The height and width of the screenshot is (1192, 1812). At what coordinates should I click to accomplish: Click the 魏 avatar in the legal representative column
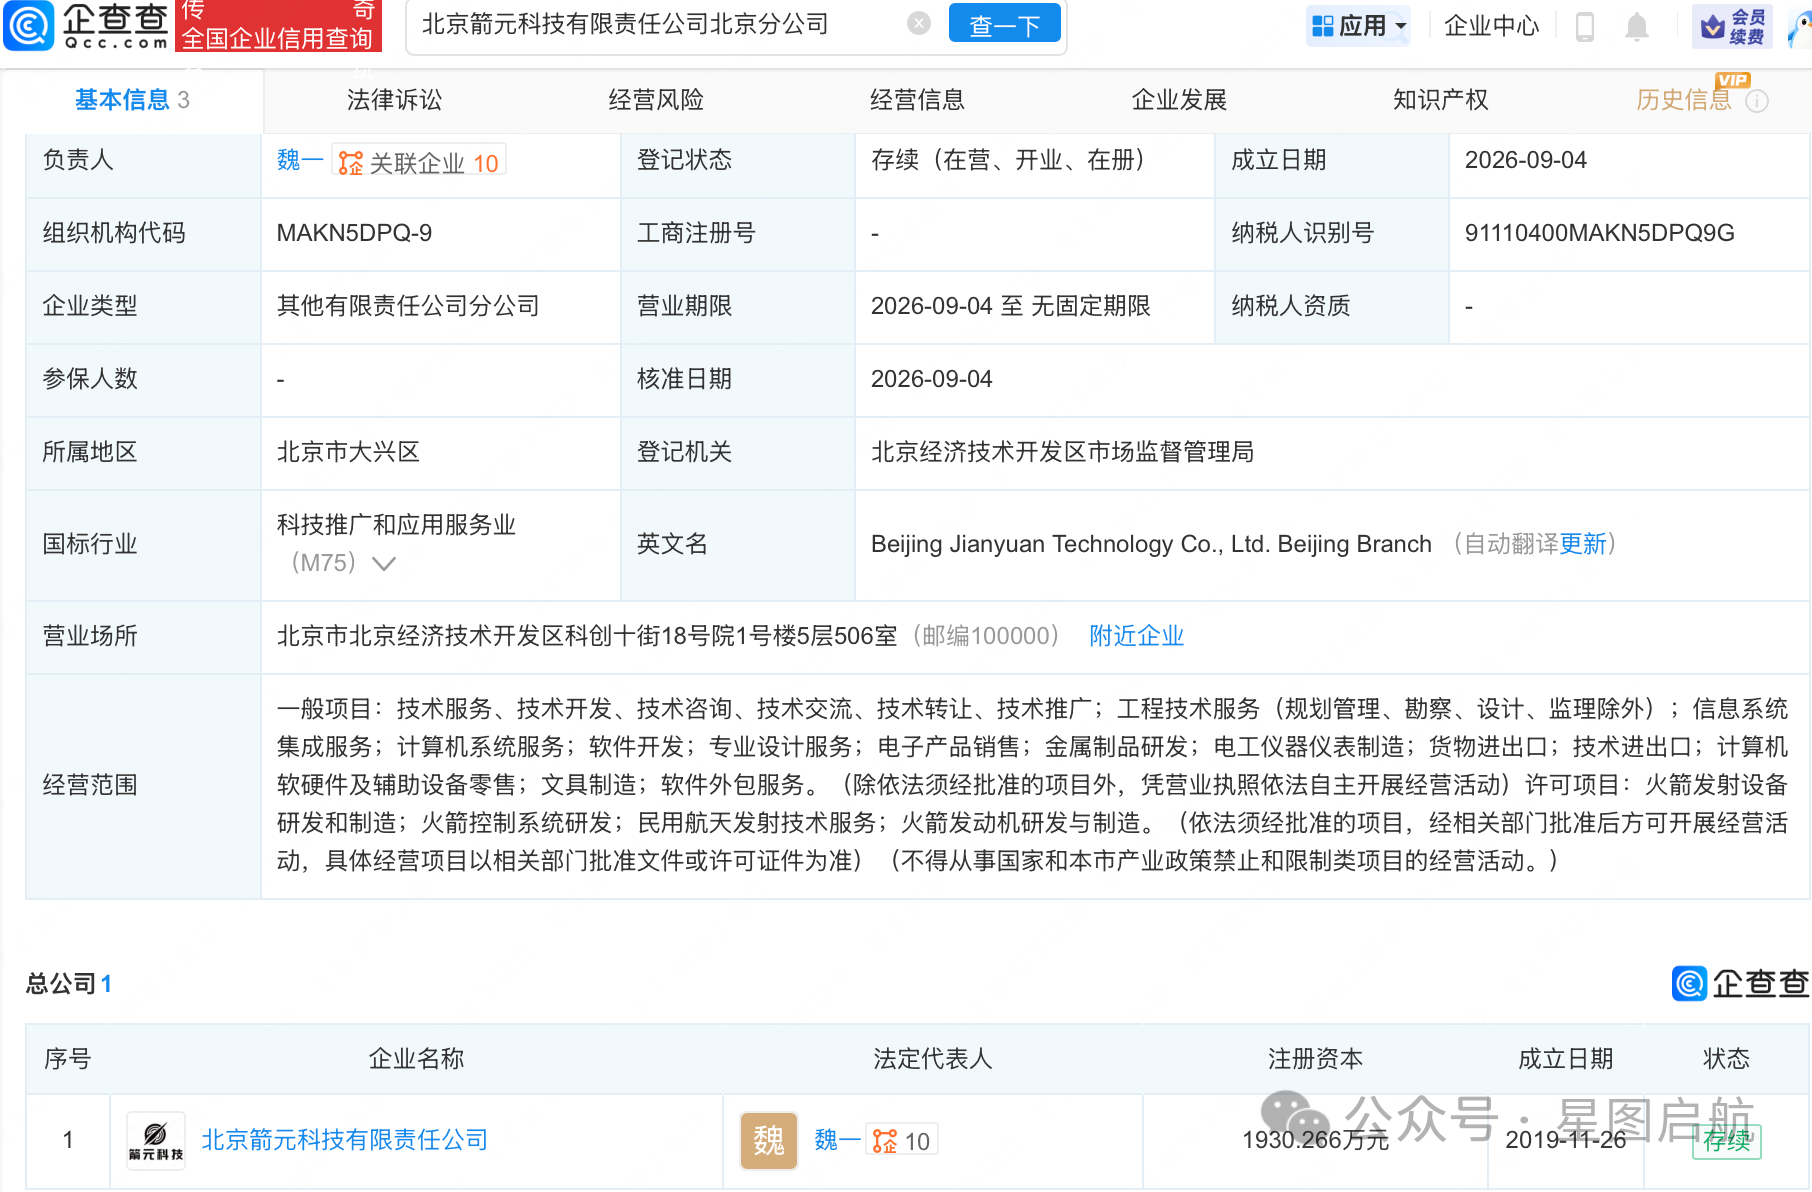(768, 1140)
